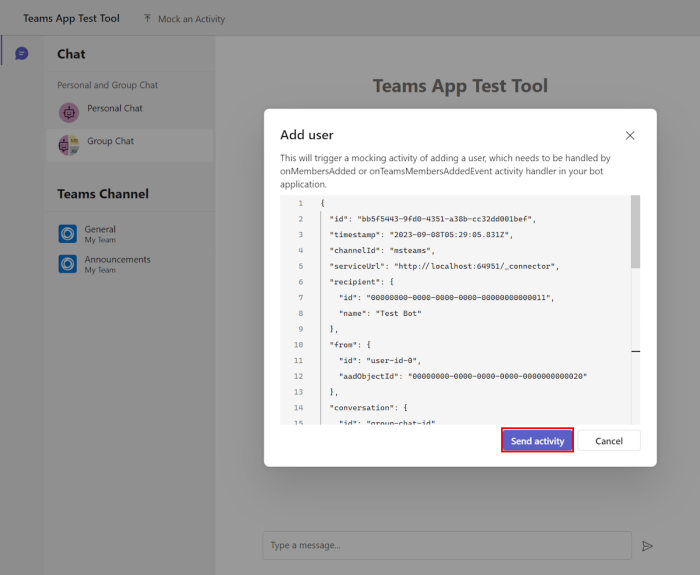Open Personal Chat conversation
Image resolution: width=700 pixels, height=575 pixels.
[129, 112]
